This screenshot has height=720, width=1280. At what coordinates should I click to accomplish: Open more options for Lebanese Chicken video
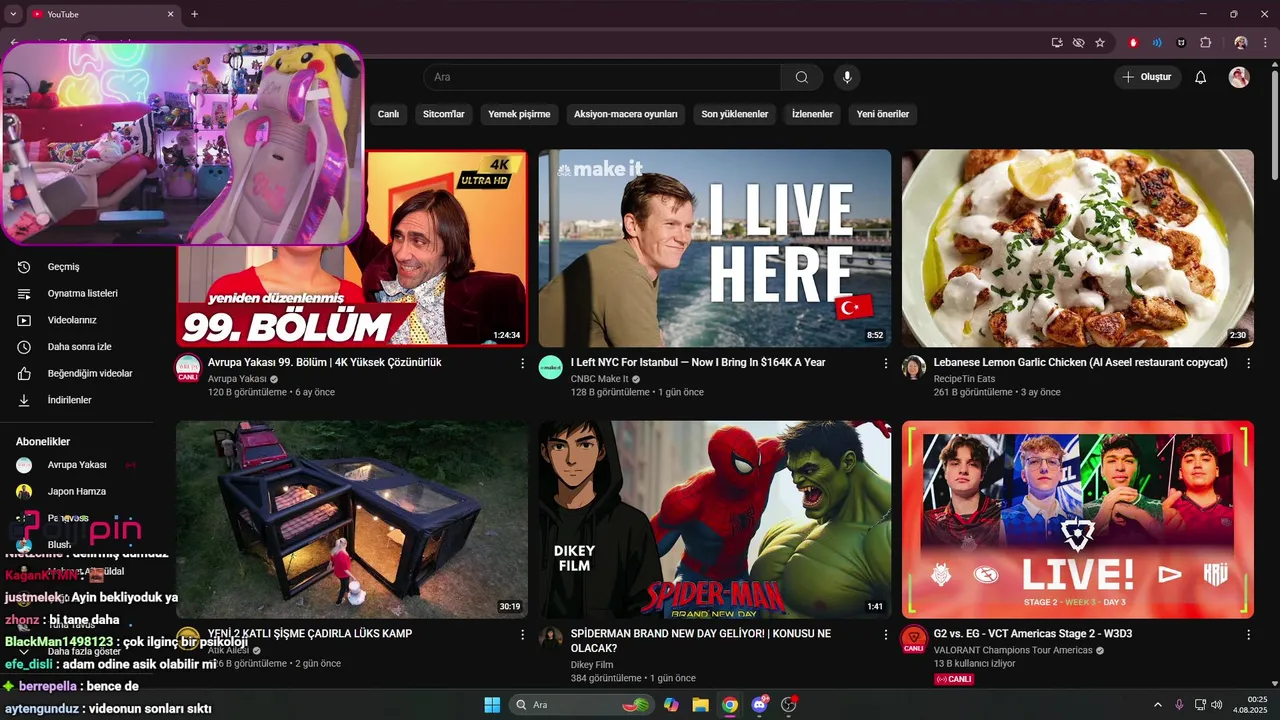[x=1248, y=363]
